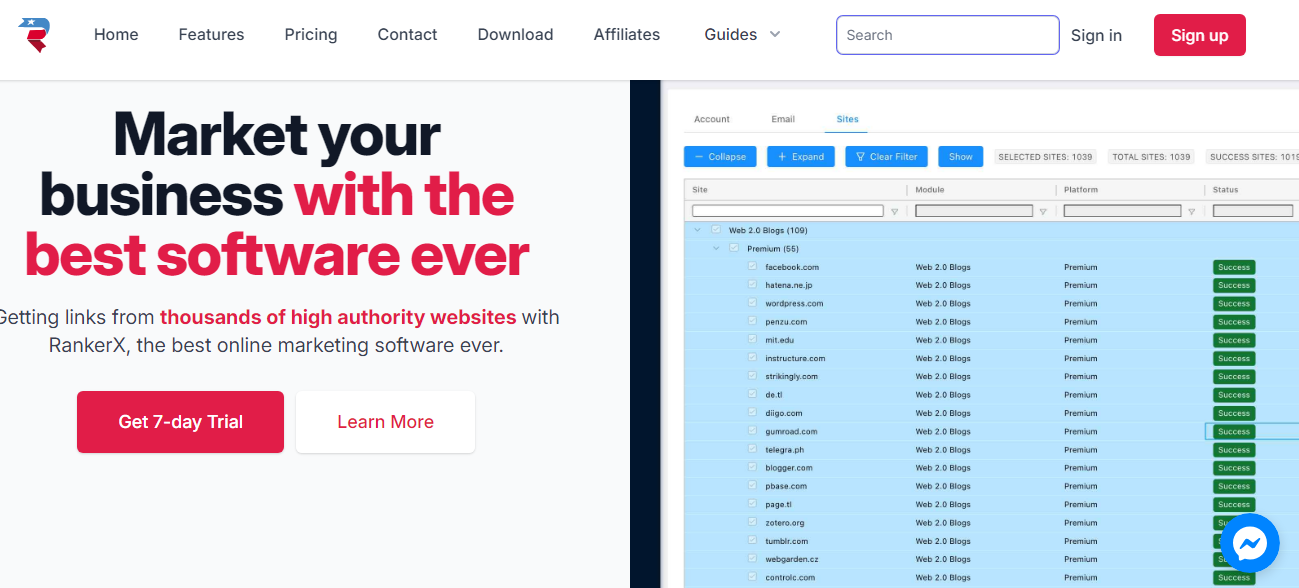Screen dimensions: 1299x588
Task: Toggle the facebook.com checkbox
Action: (752, 267)
